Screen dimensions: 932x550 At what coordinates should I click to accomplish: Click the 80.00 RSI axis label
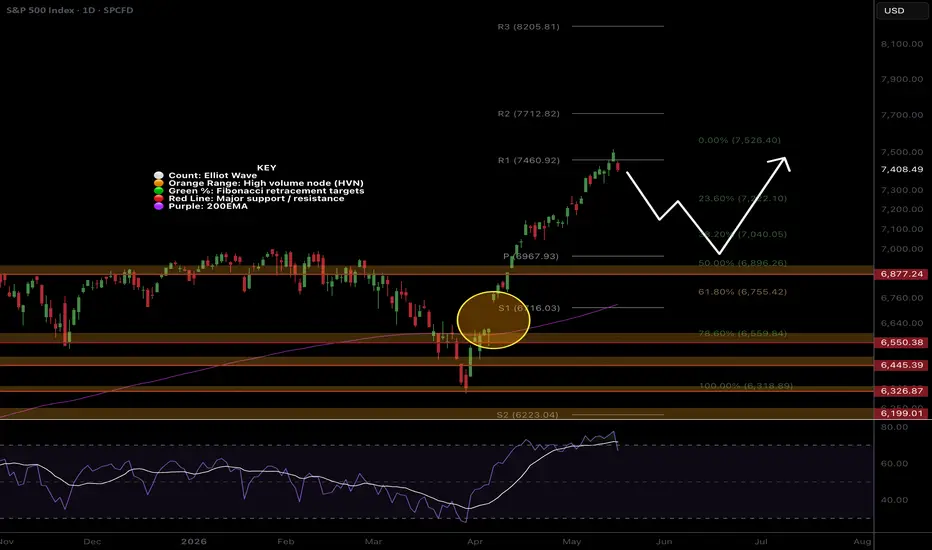[x=894, y=427]
